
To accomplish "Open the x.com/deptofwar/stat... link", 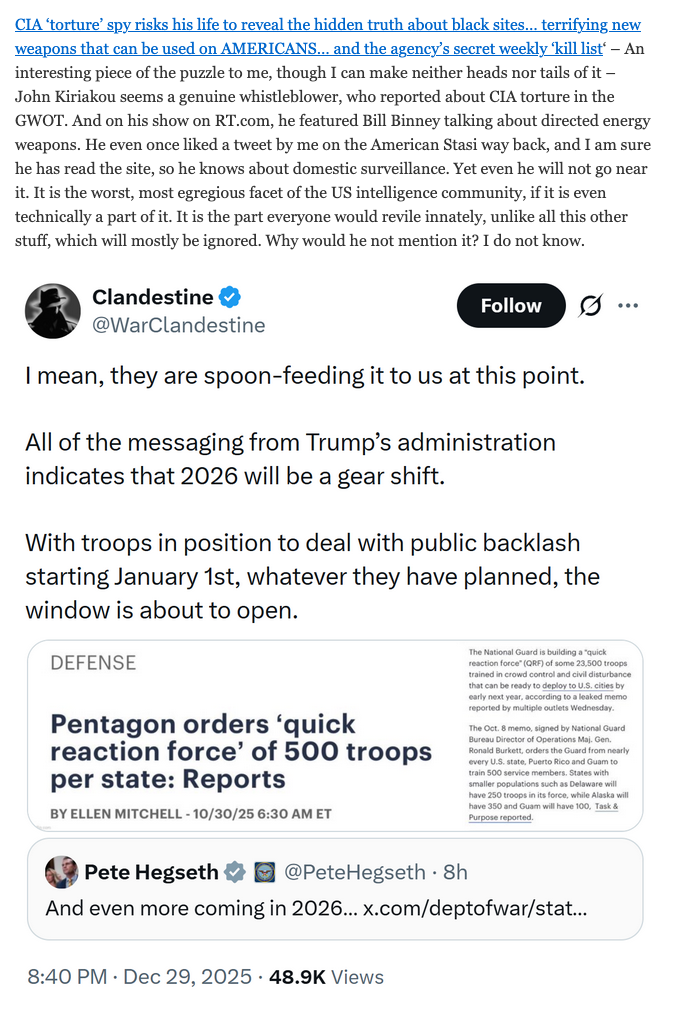I will [474, 909].
